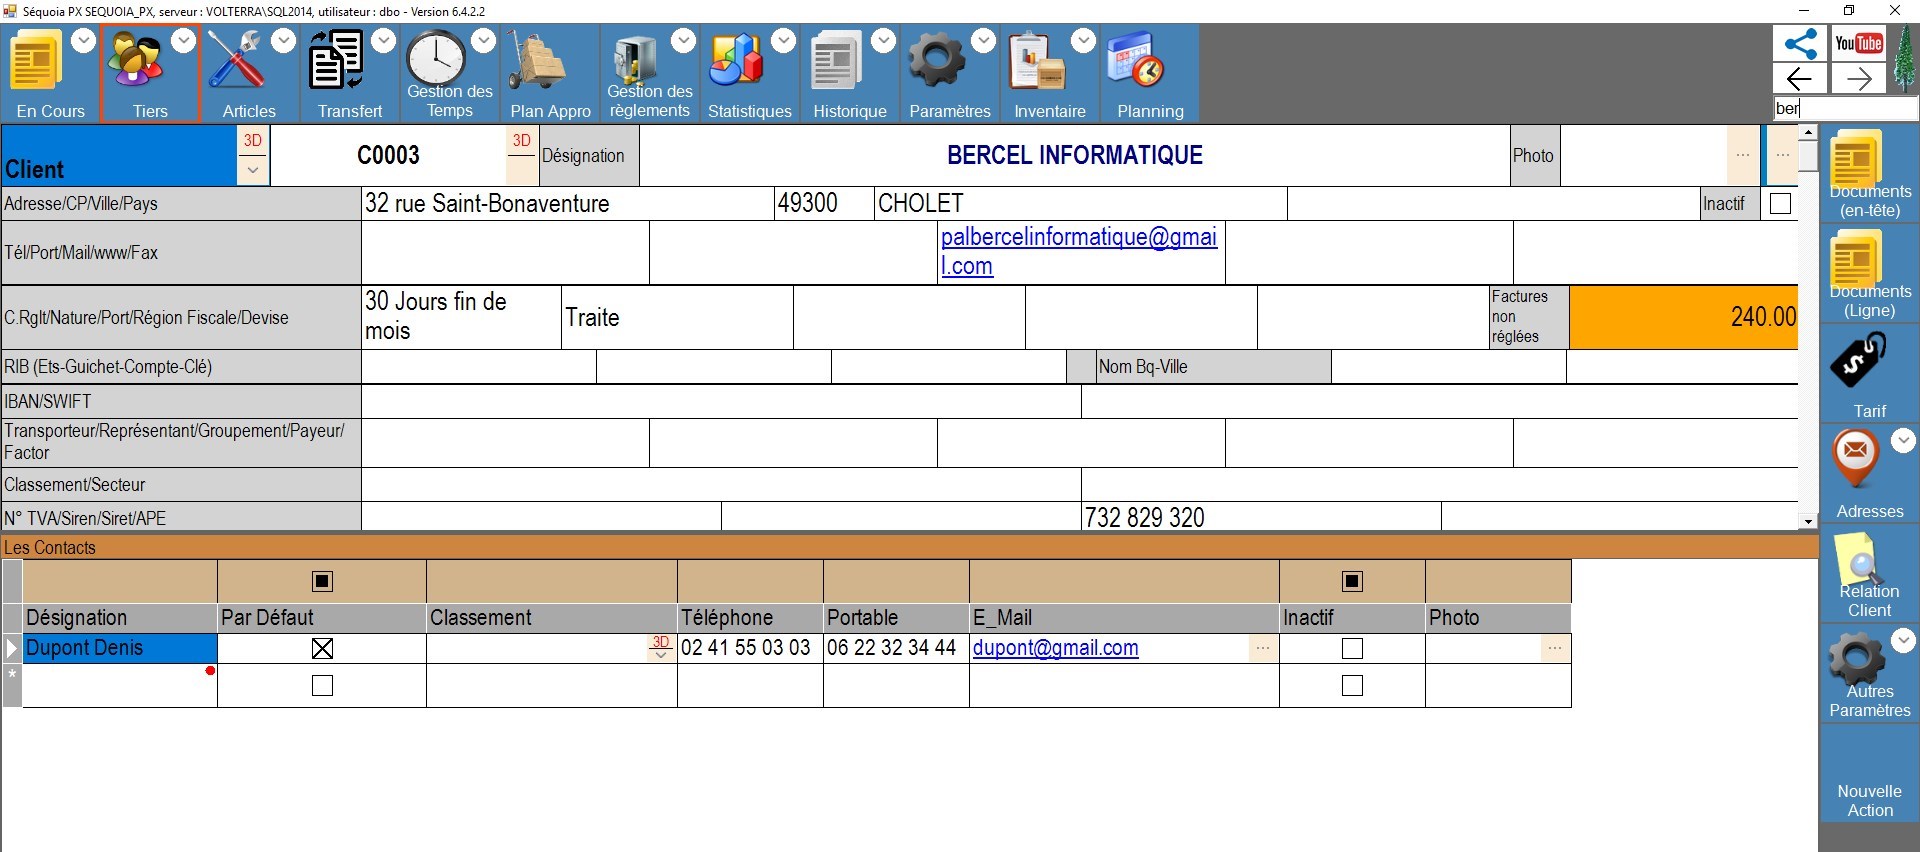
Task: Expand the Statistiques dropdown arrow
Action: click(x=784, y=40)
